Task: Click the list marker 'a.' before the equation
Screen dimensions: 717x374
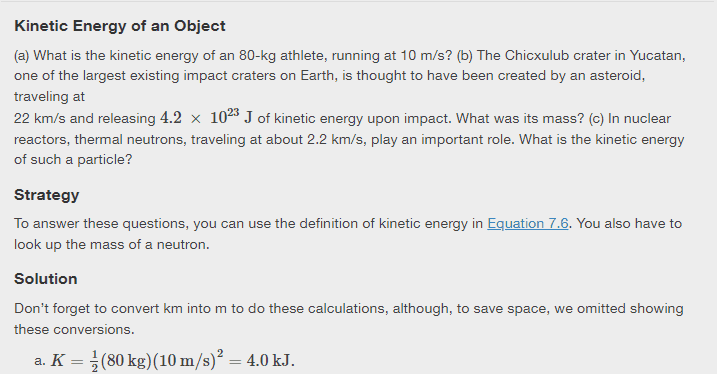Action: tap(40, 361)
